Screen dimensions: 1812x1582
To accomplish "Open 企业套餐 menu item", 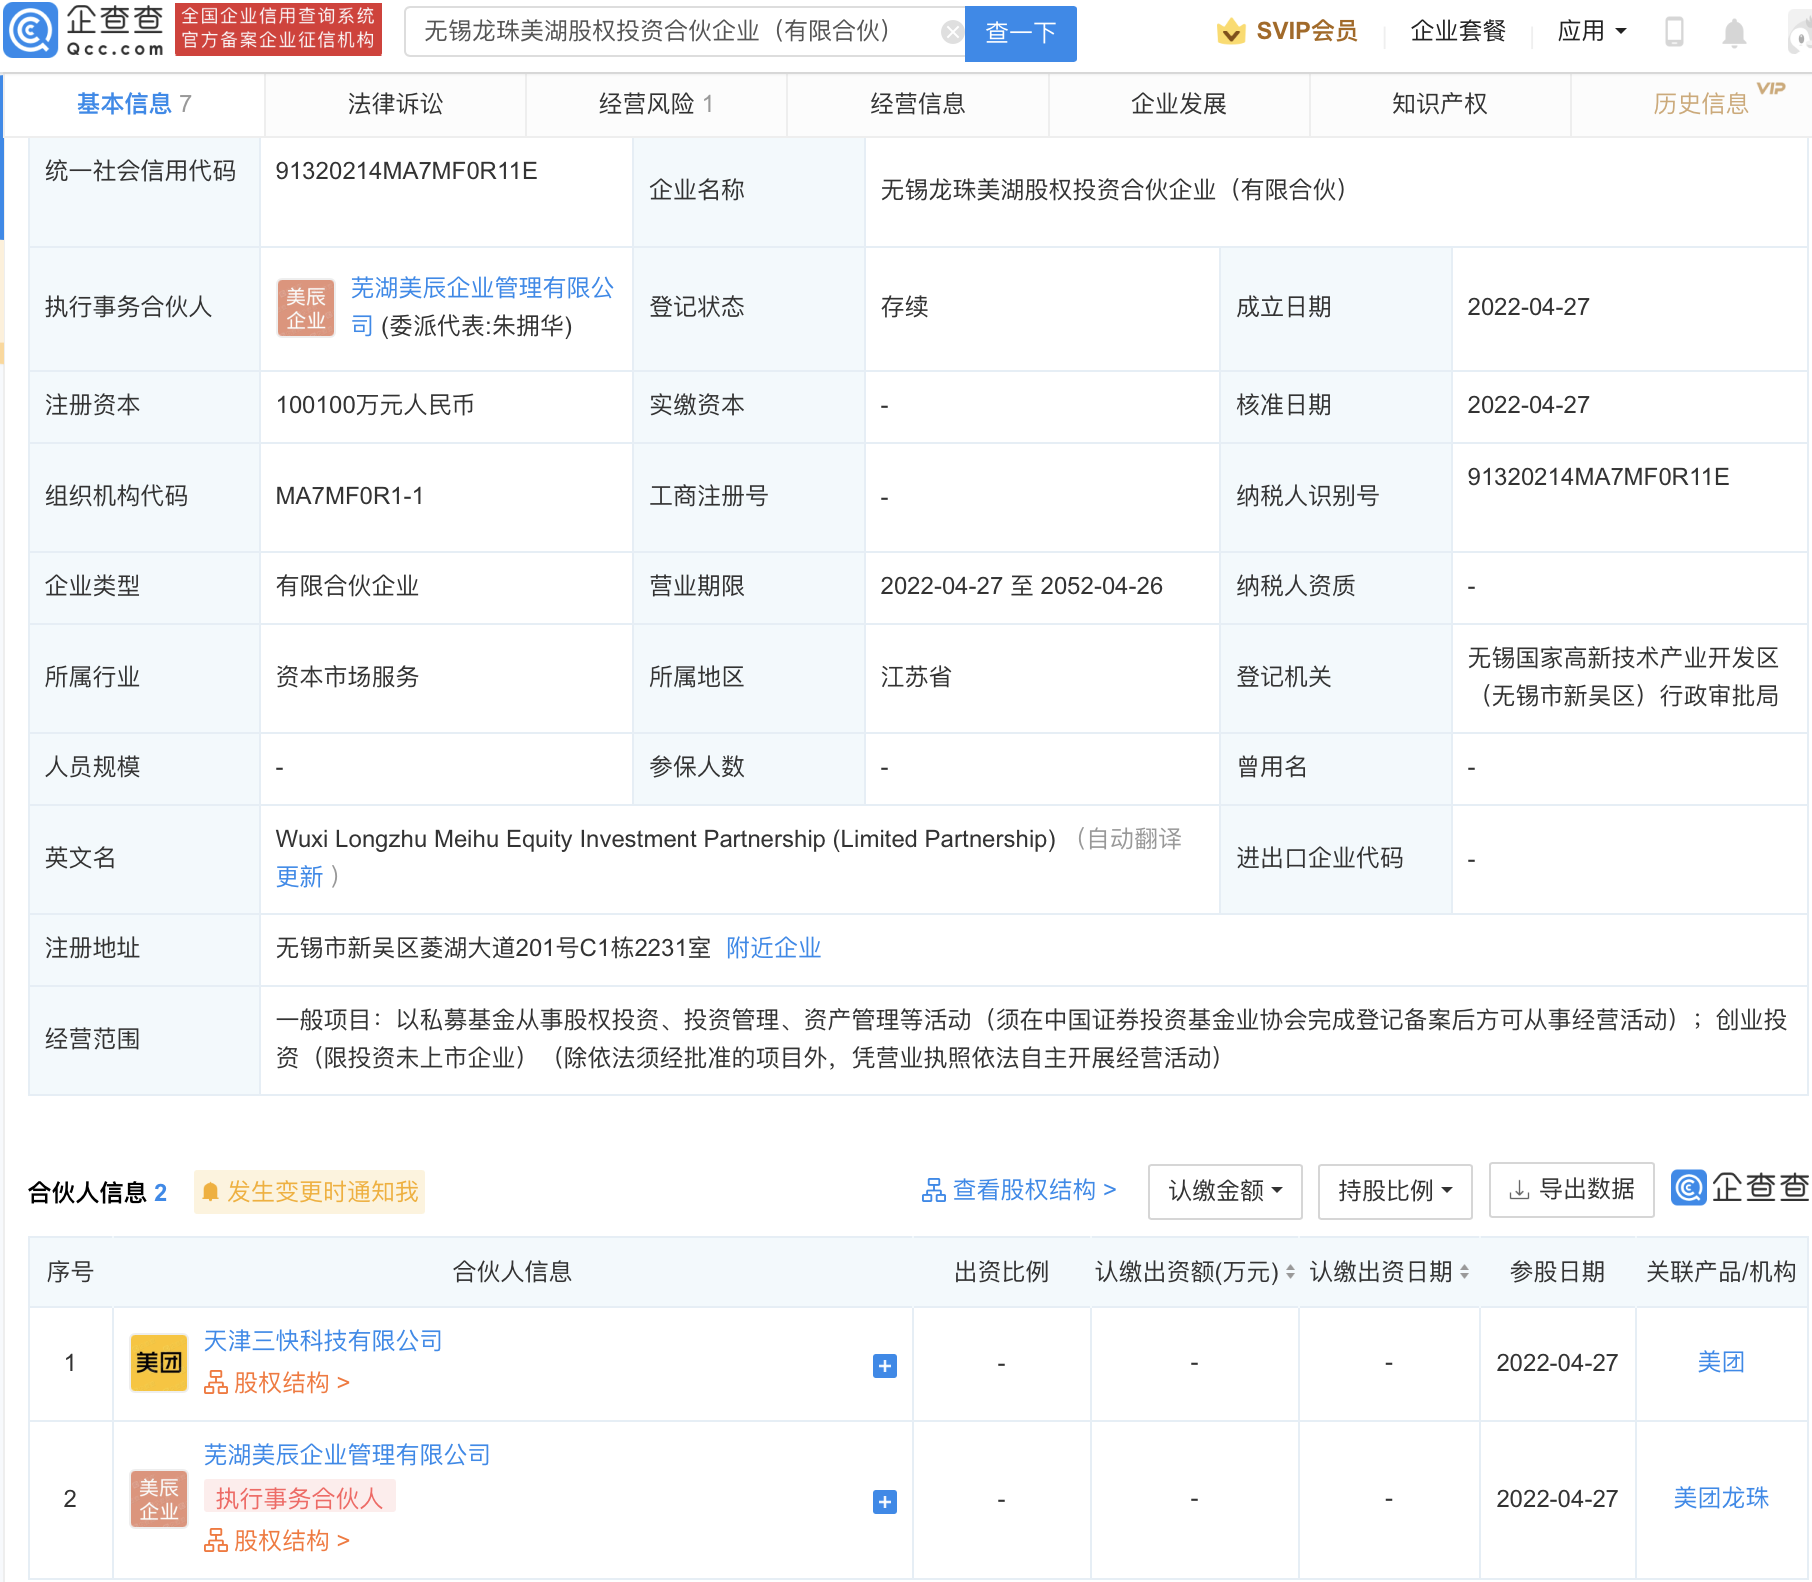I will pos(1458,32).
